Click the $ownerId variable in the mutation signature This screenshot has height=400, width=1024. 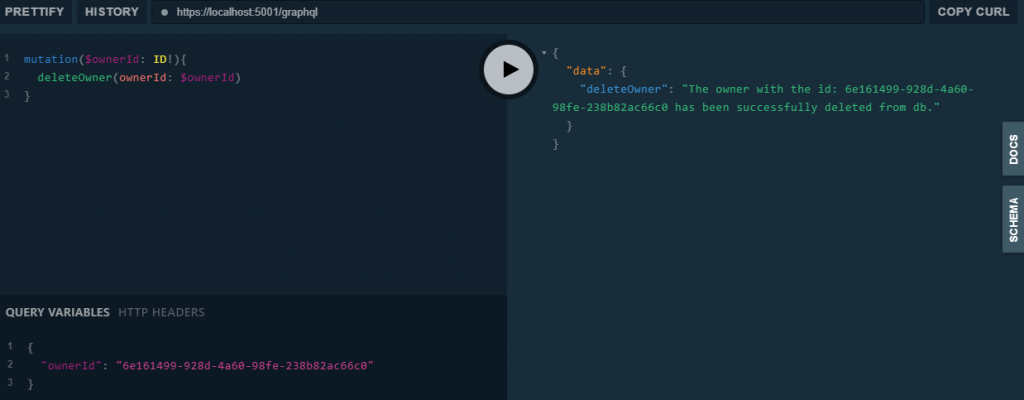pyautogui.click(x=112, y=59)
